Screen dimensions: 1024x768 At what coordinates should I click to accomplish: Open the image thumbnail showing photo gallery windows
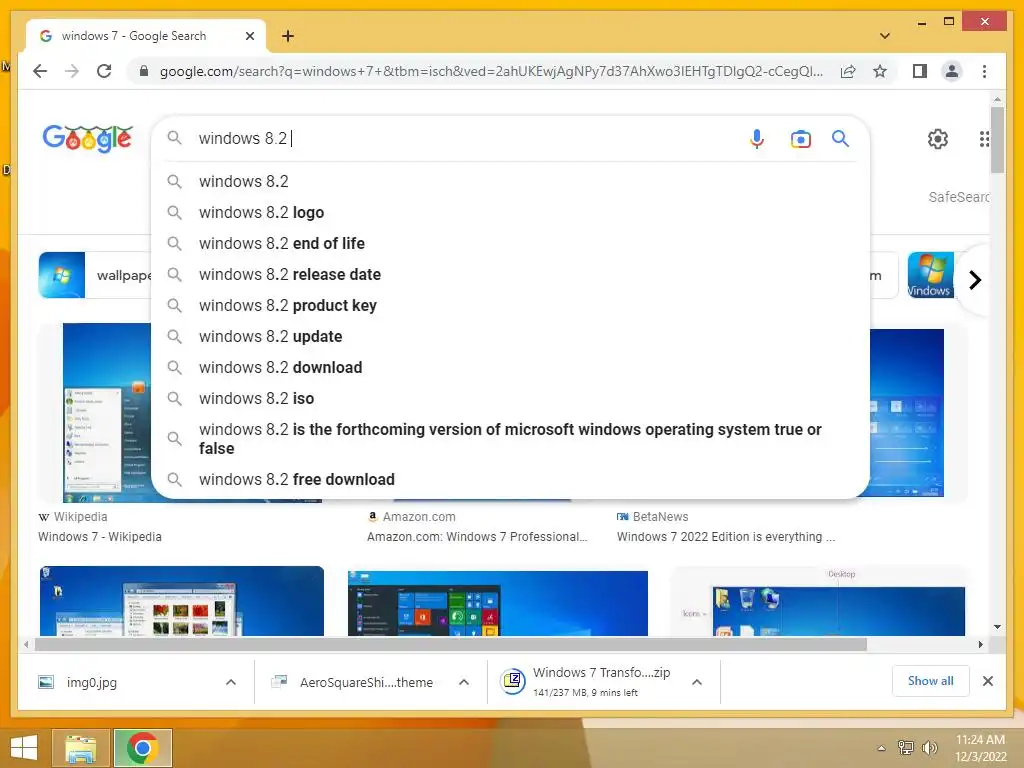(x=182, y=601)
